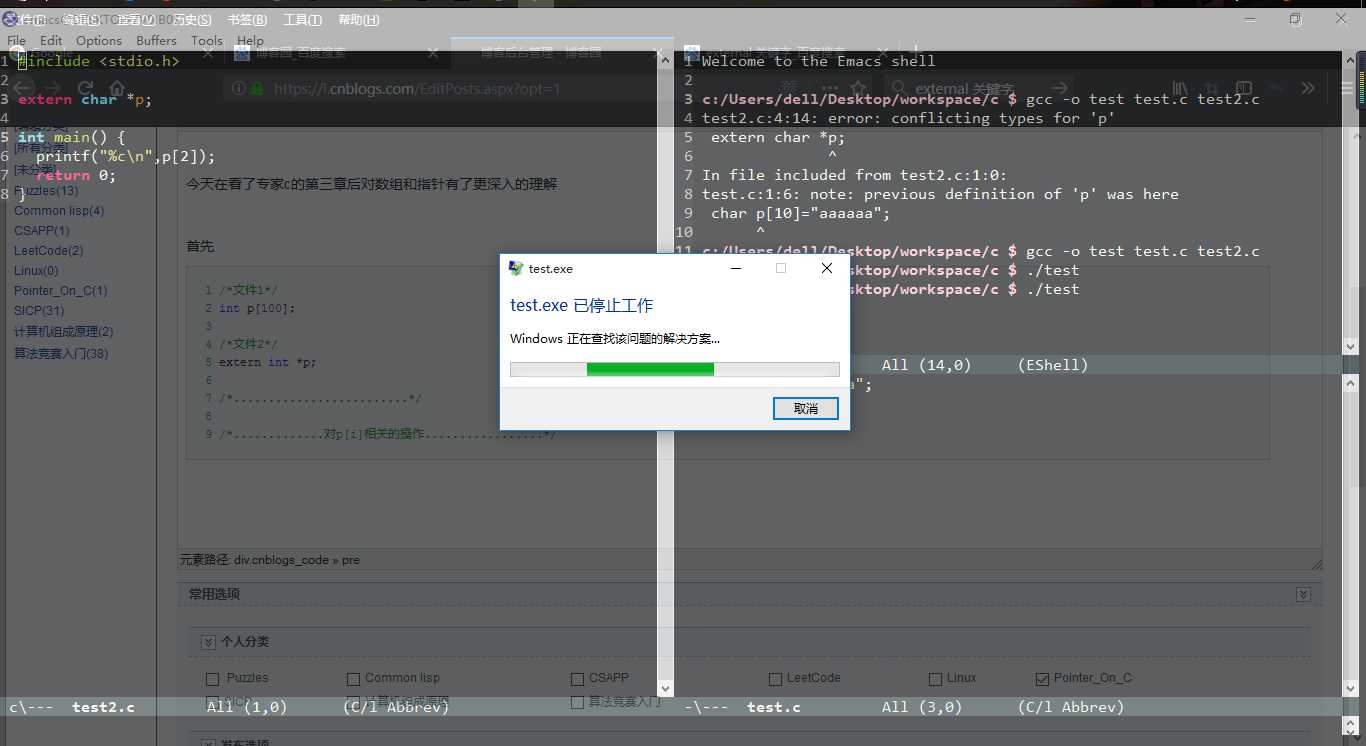Open 计算机组成原理(2) sidebar link
This screenshot has height=746, width=1366.
click(x=63, y=332)
